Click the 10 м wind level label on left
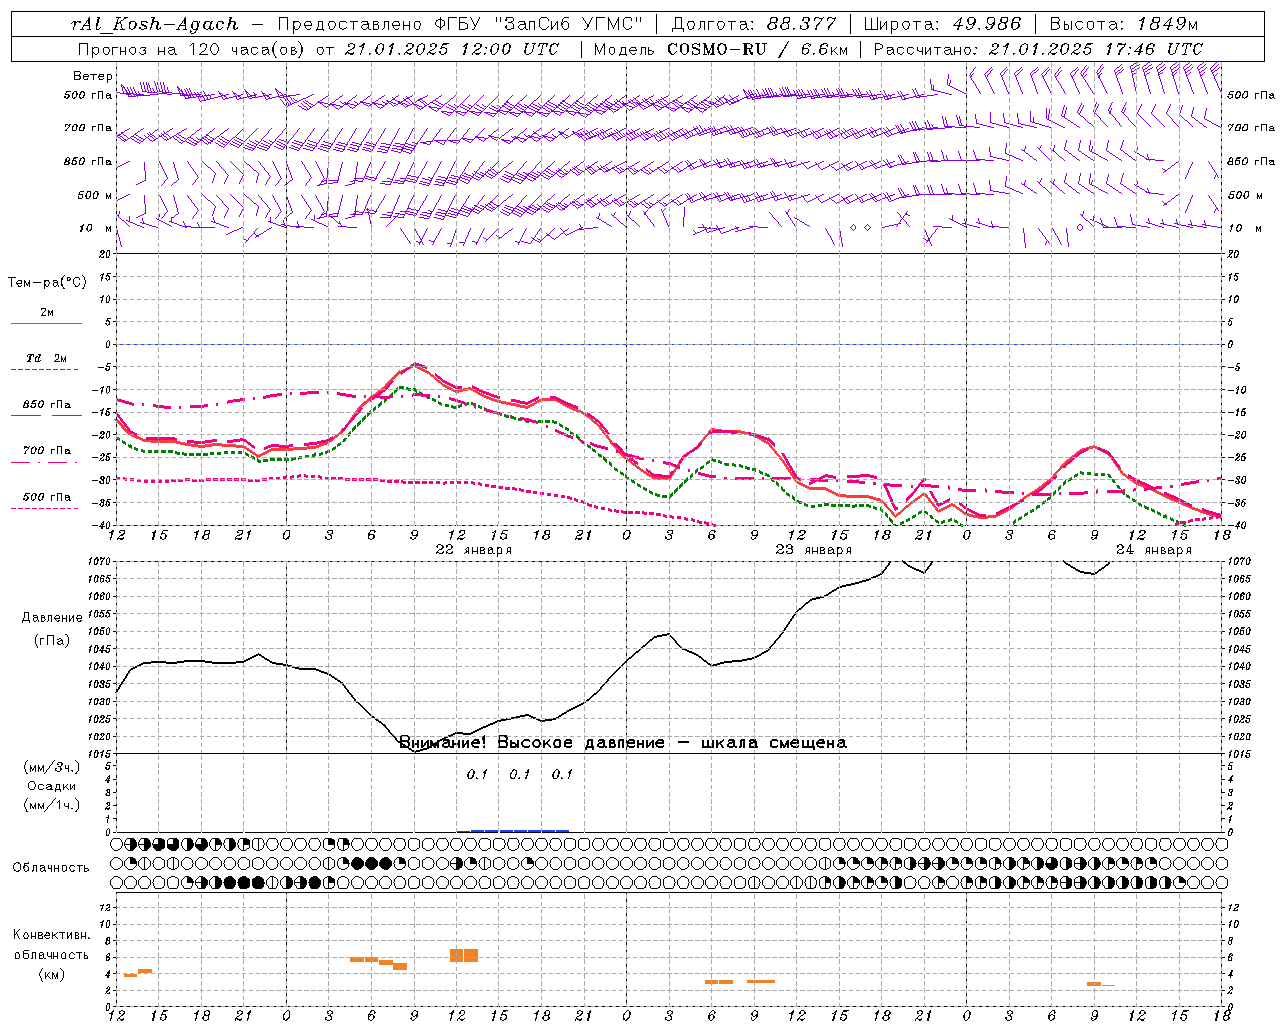The width and height of the screenshot is (1280, 1024). pyautogui.click(x=96, y=228)
